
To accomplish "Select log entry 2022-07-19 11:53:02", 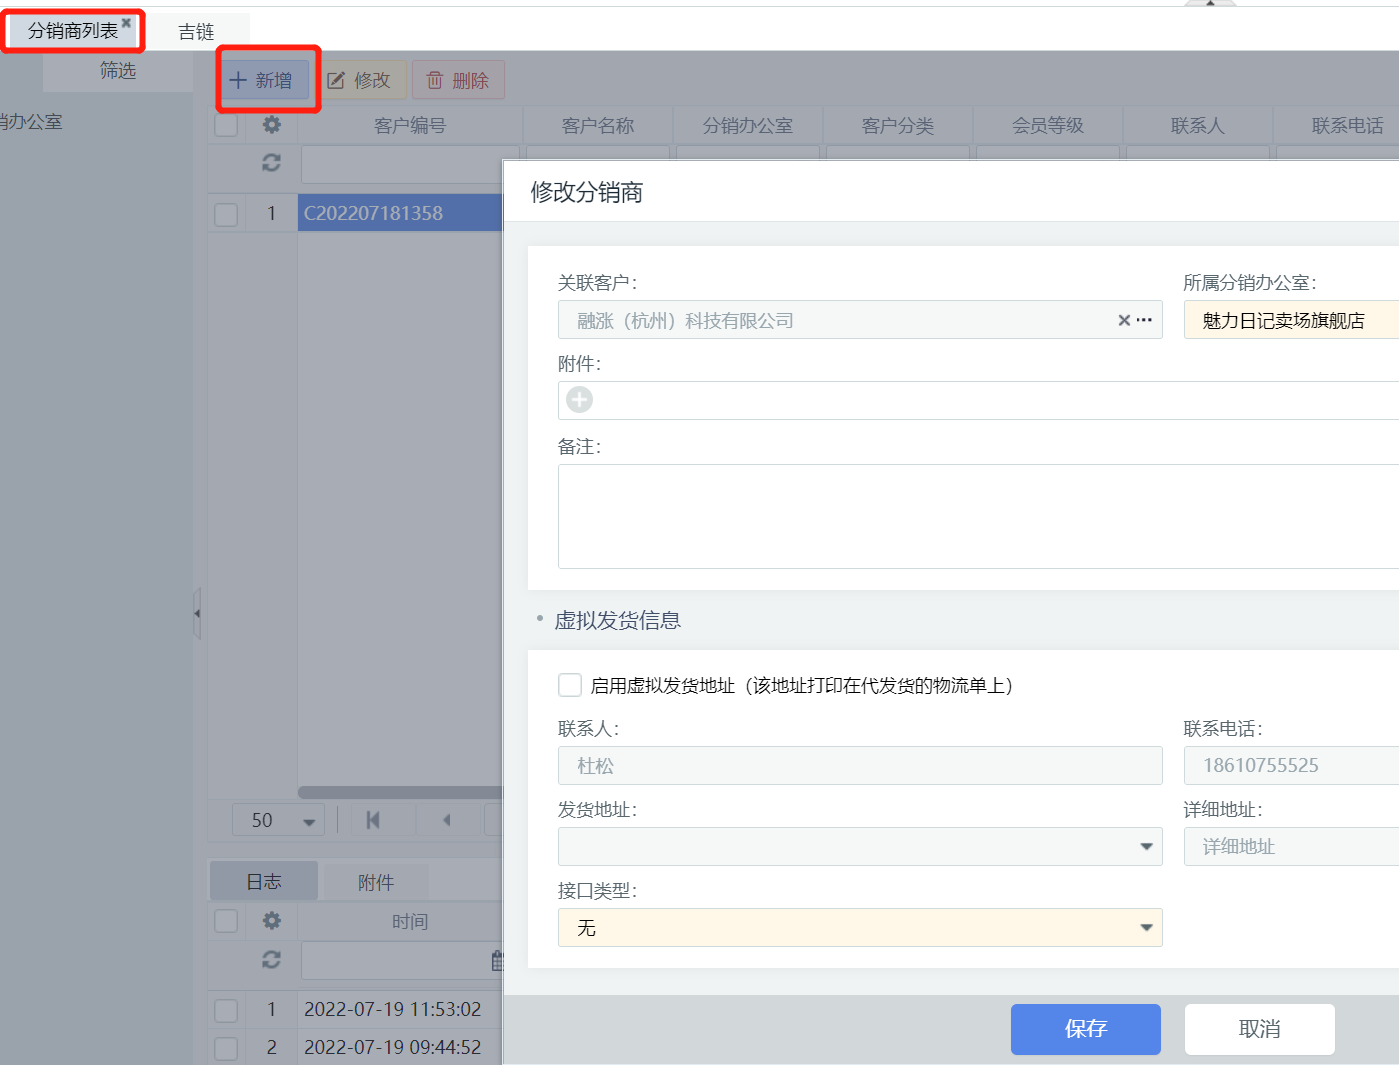I will click(393, 1010).
